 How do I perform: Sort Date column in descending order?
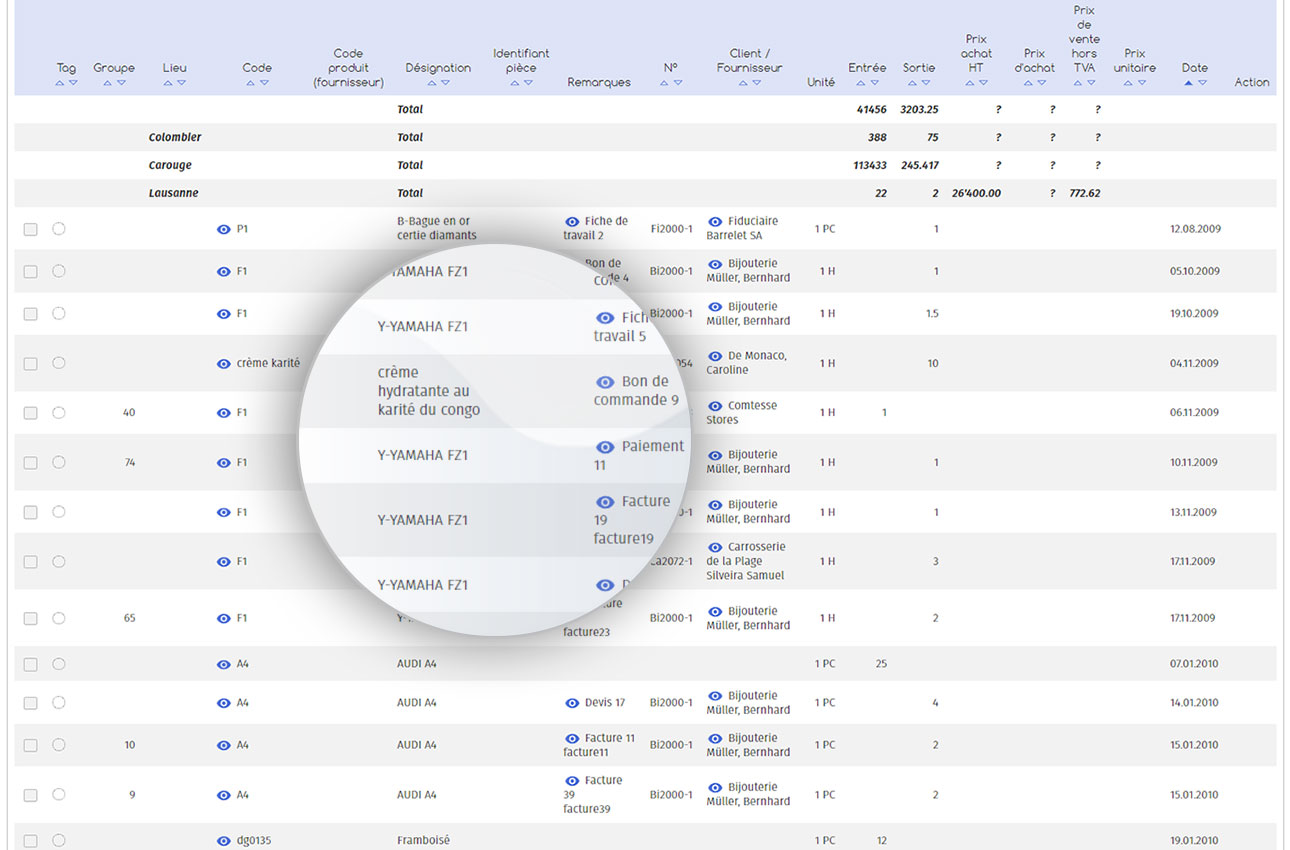[x=1203, y=83]
